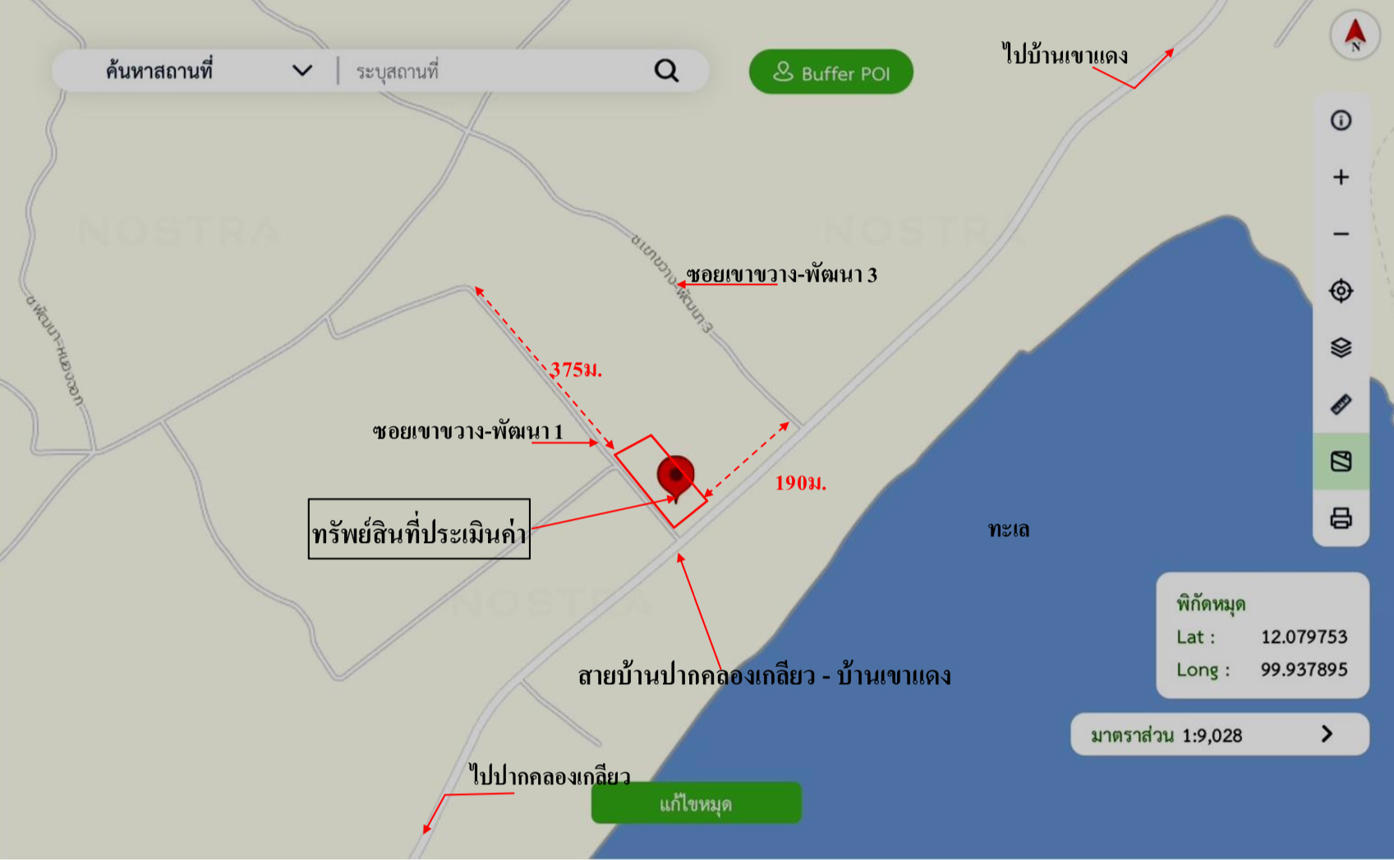Click the north compass arrow icon
This screenshot has height=860, width=1394.
coord(1355,35)
